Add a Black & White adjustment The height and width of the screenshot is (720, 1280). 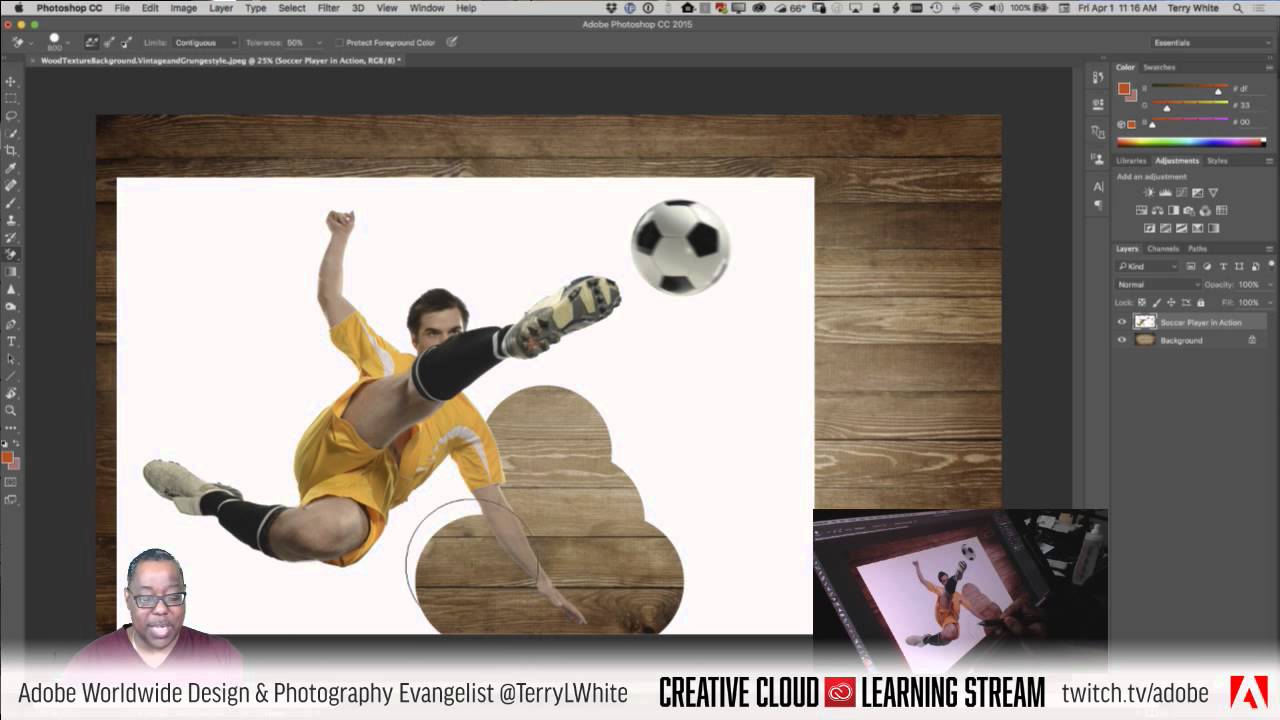click(1173, 211)
